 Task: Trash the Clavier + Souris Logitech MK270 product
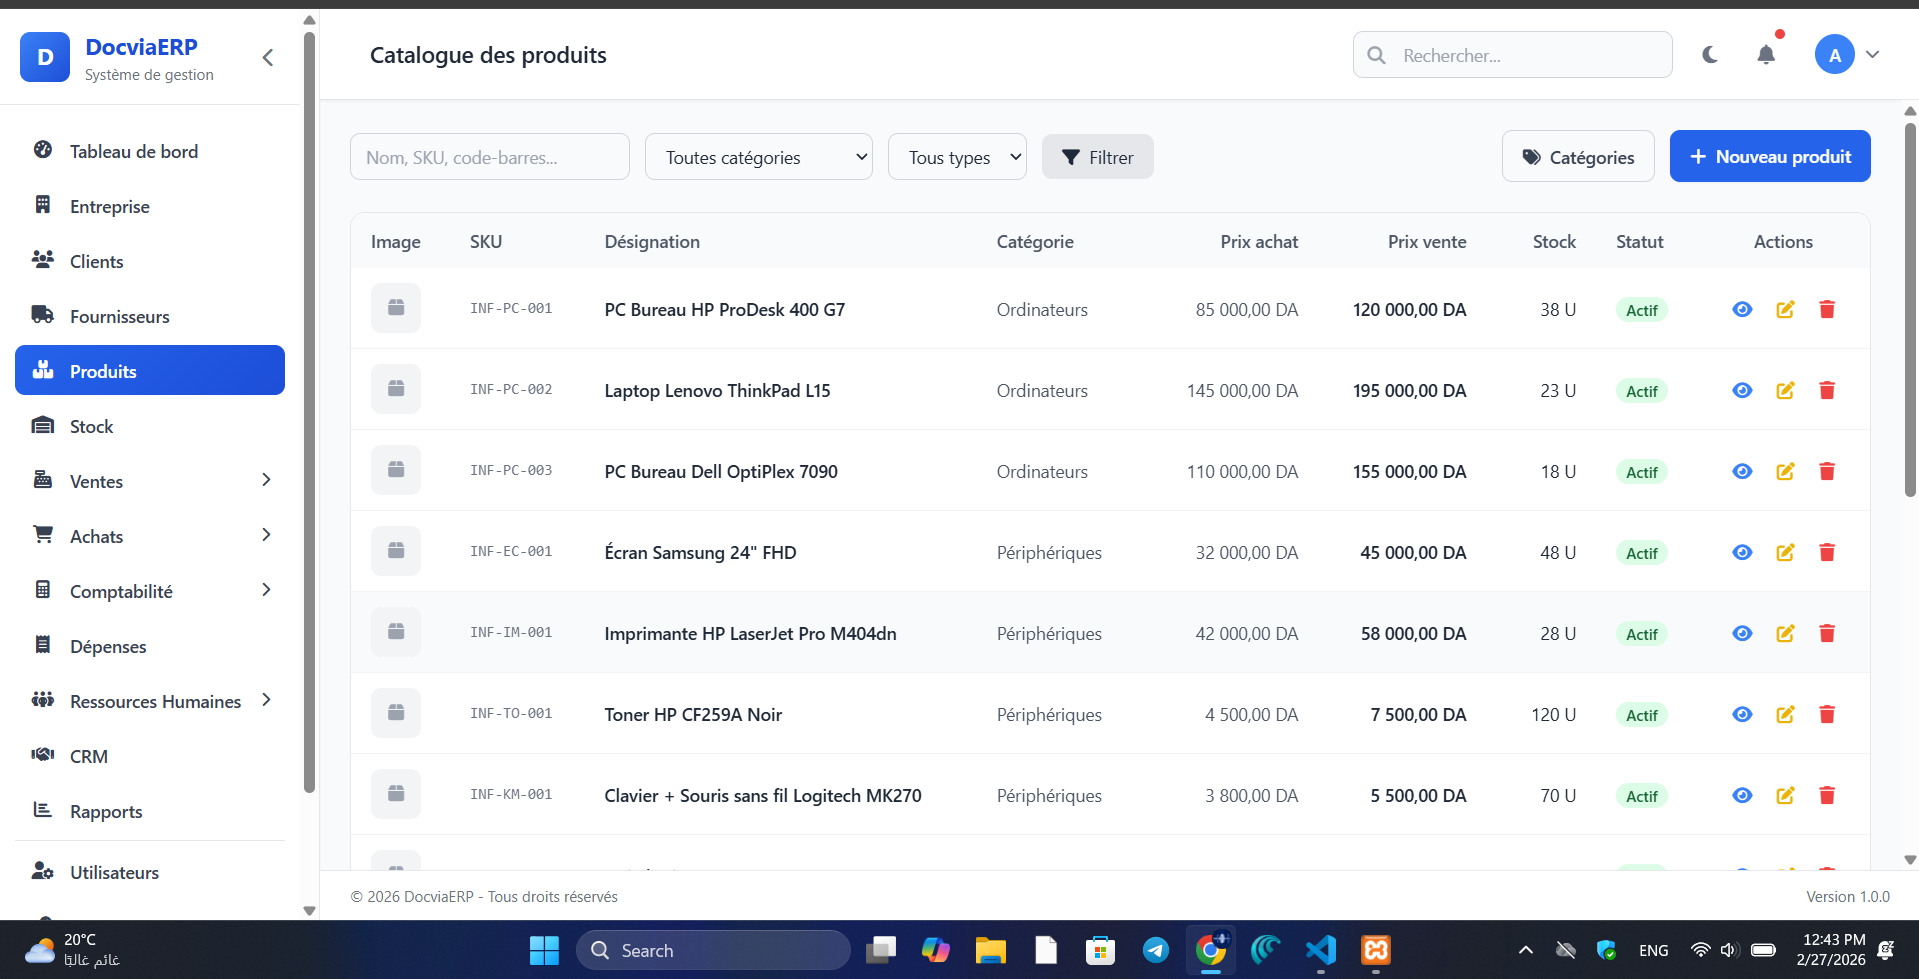pyautogui.click(x=1826, y=796)
